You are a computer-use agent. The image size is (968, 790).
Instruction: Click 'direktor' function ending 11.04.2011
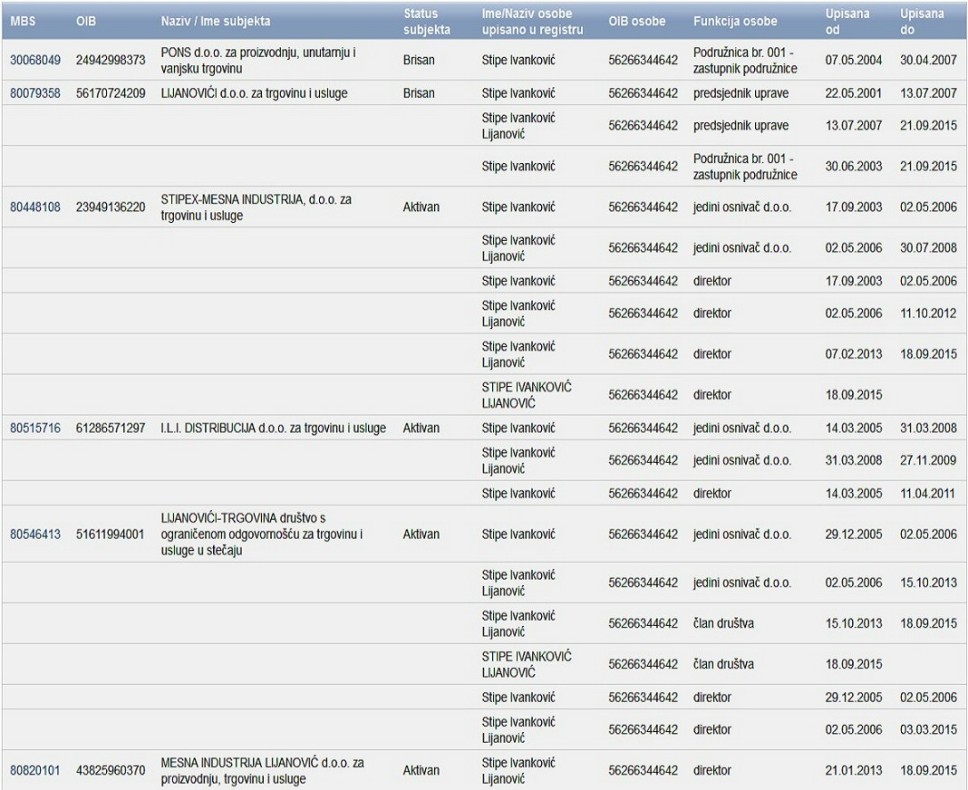point(712,494)
